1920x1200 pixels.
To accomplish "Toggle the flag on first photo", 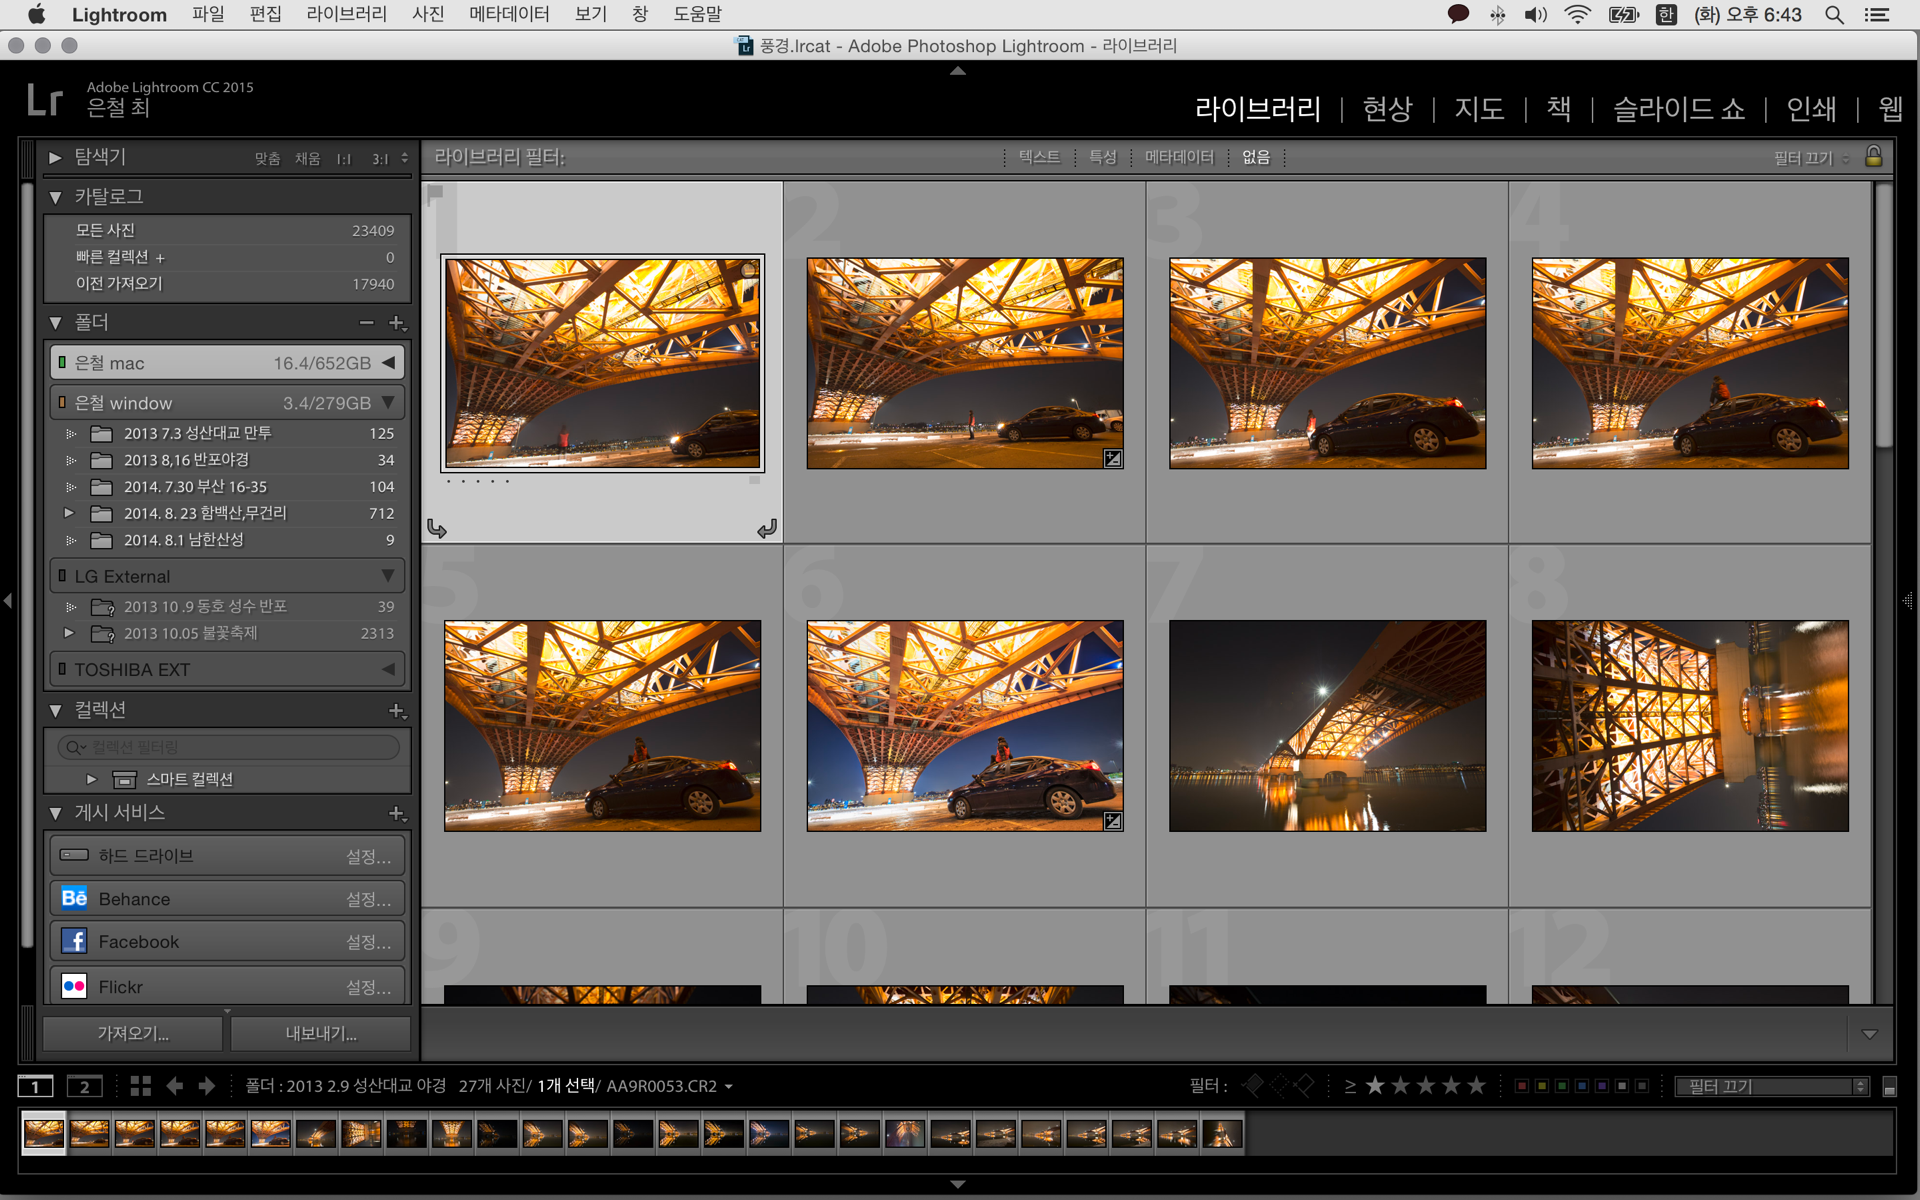I will coord(435,194).
